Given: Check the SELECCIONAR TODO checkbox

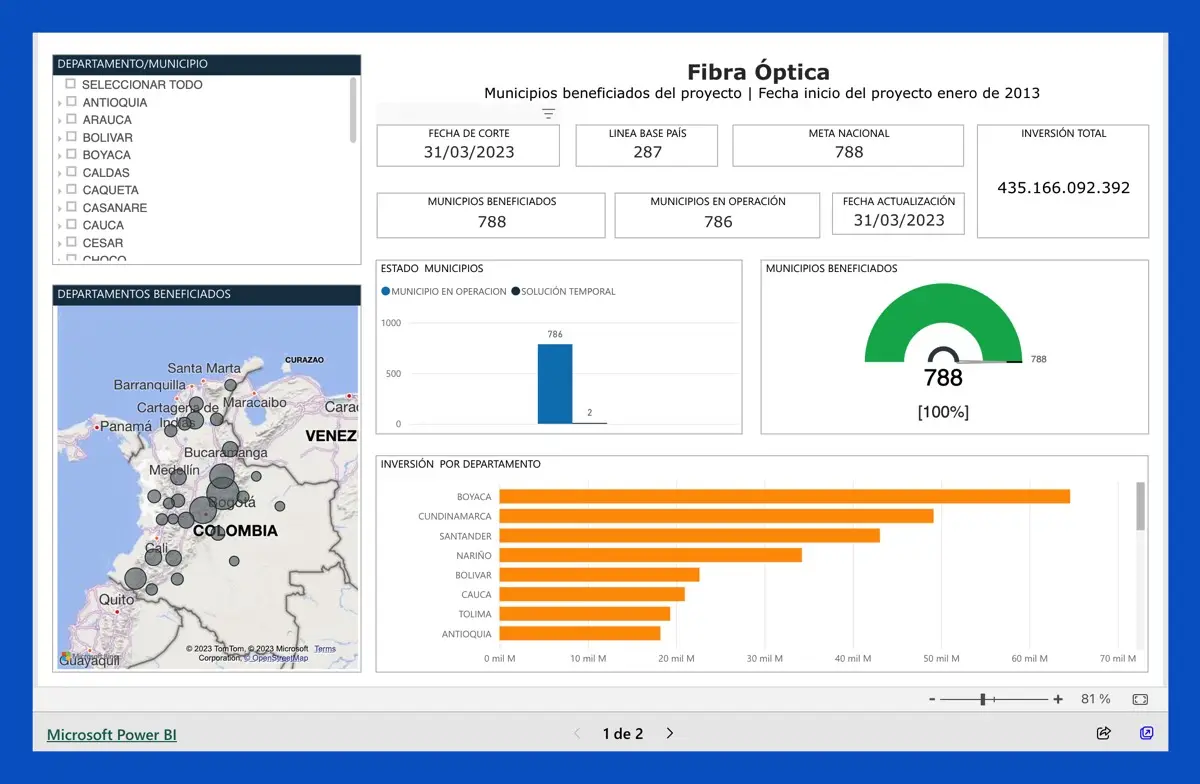Looking at the screenshot, I should tap(71, 84).
